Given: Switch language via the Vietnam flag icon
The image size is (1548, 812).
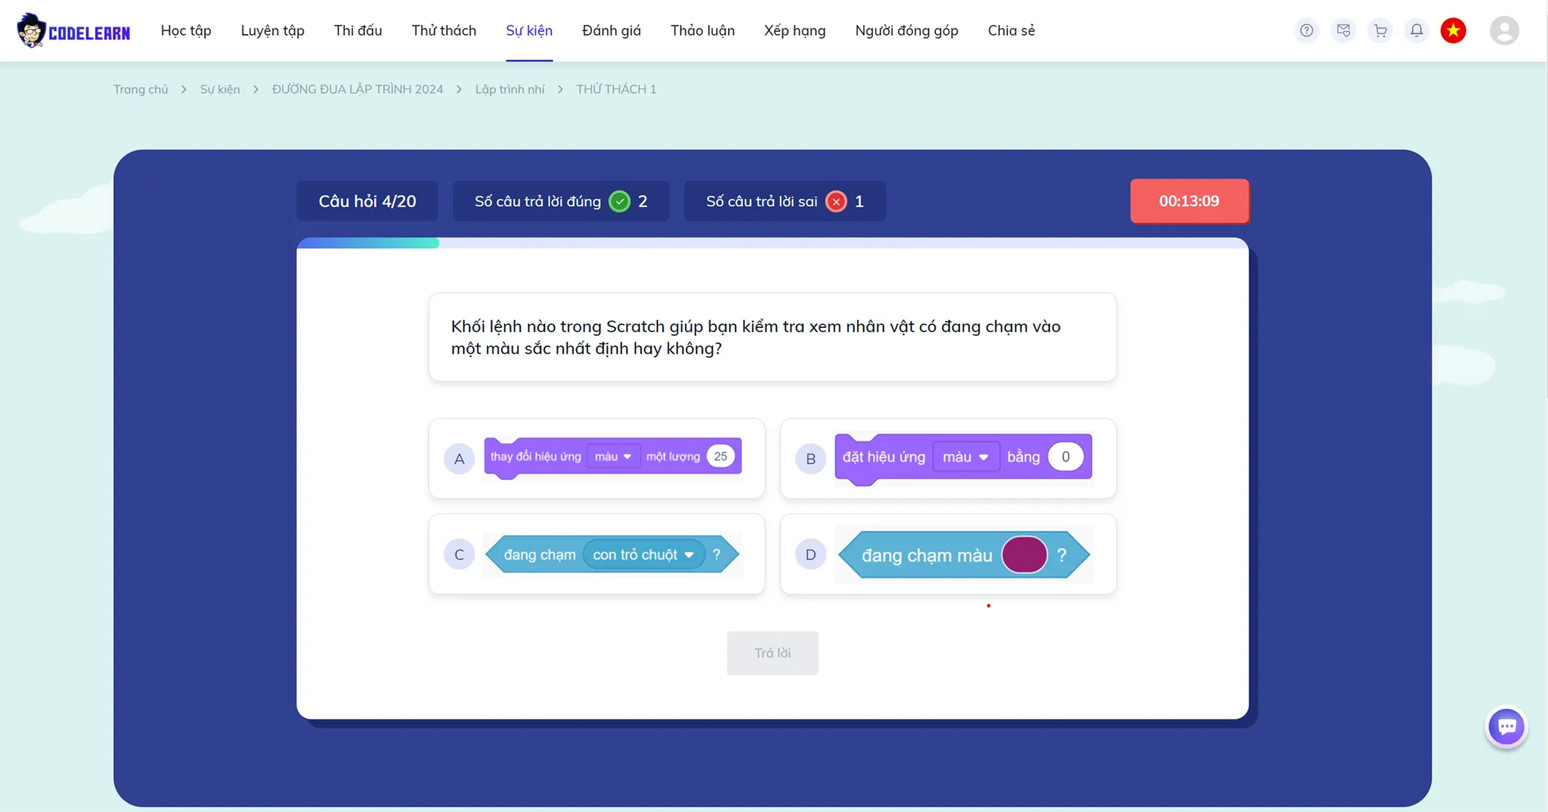Looking at the screenshot, I should pos(1453,31).
